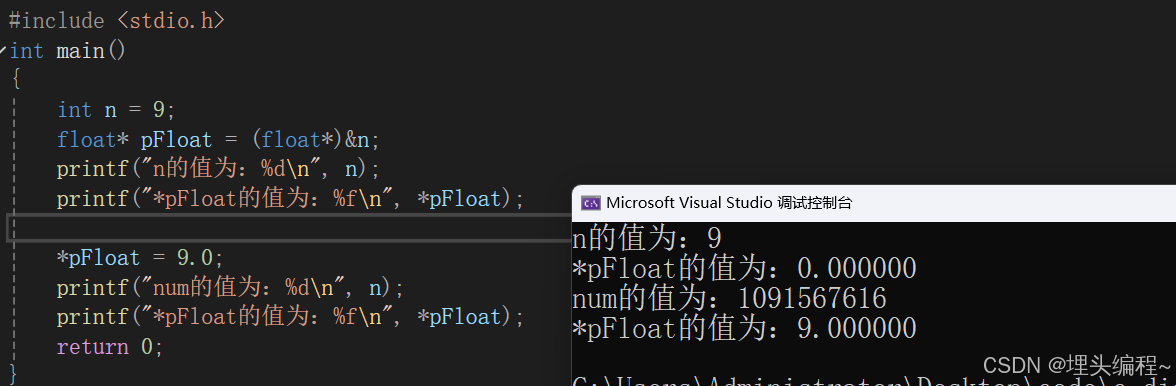This screenshot has height=386, width=1176.
Task: Click the printf line with n的值为
Action: coord(219,169)
